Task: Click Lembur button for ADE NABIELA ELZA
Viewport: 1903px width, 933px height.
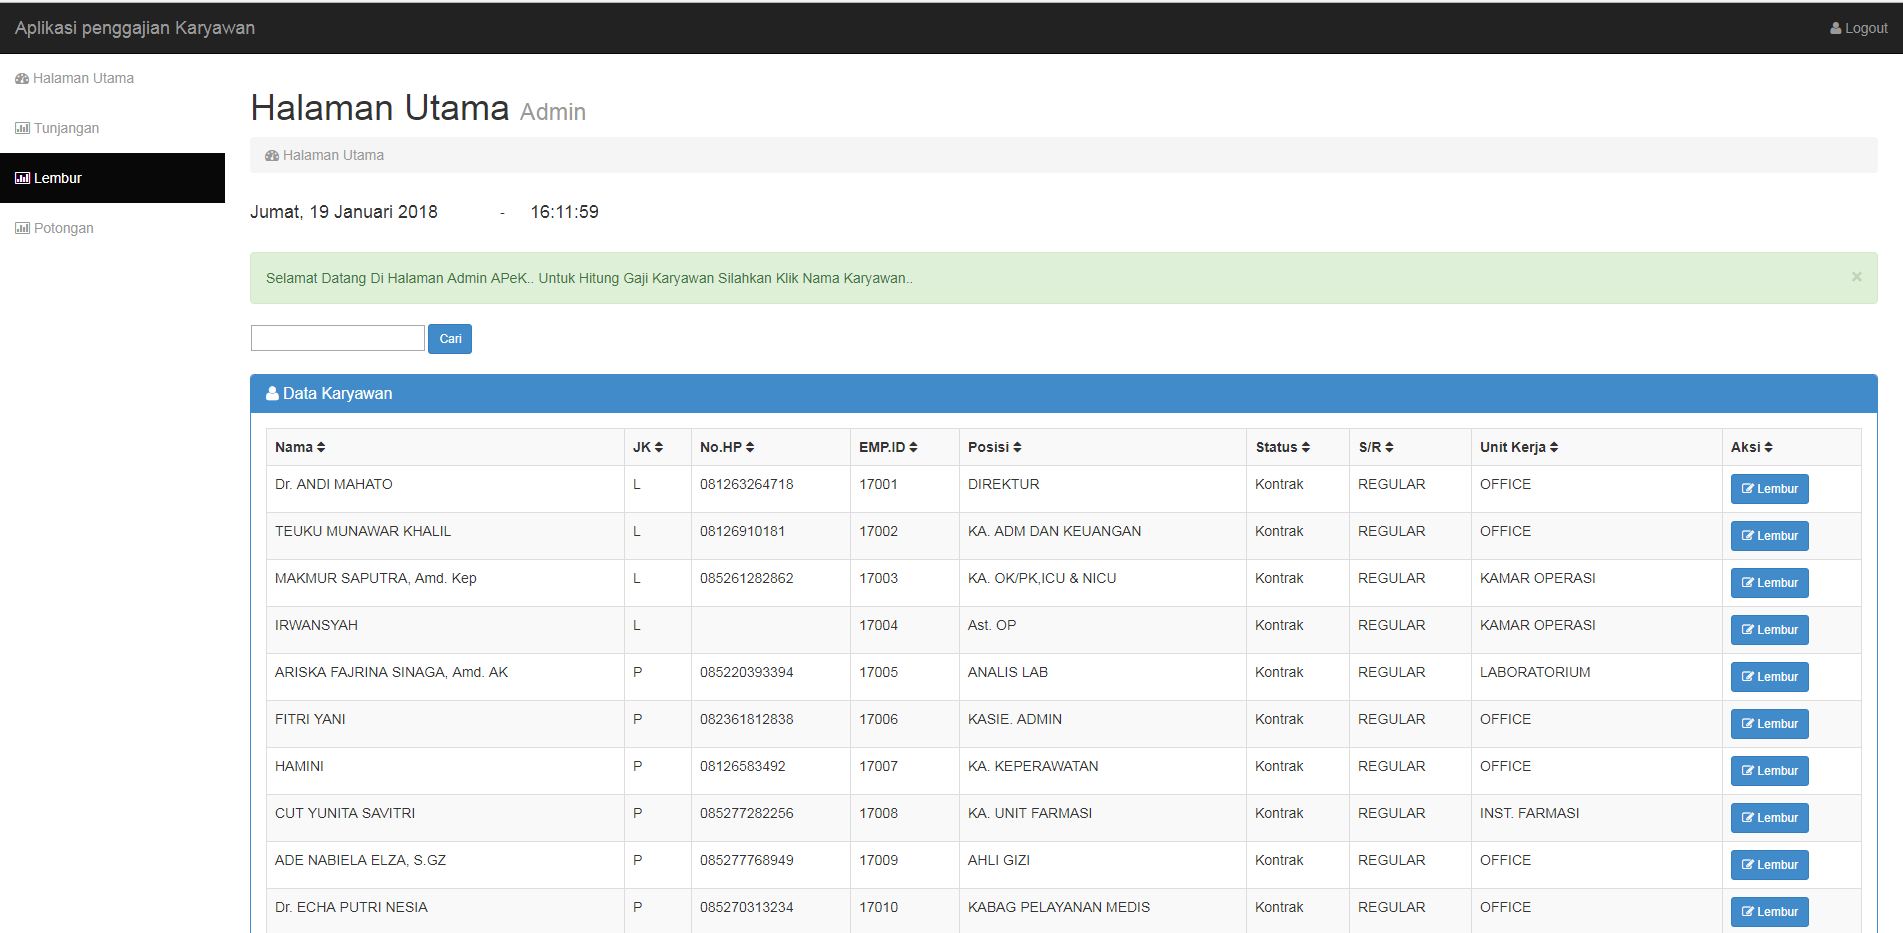Action: [x=1769, y=865]
